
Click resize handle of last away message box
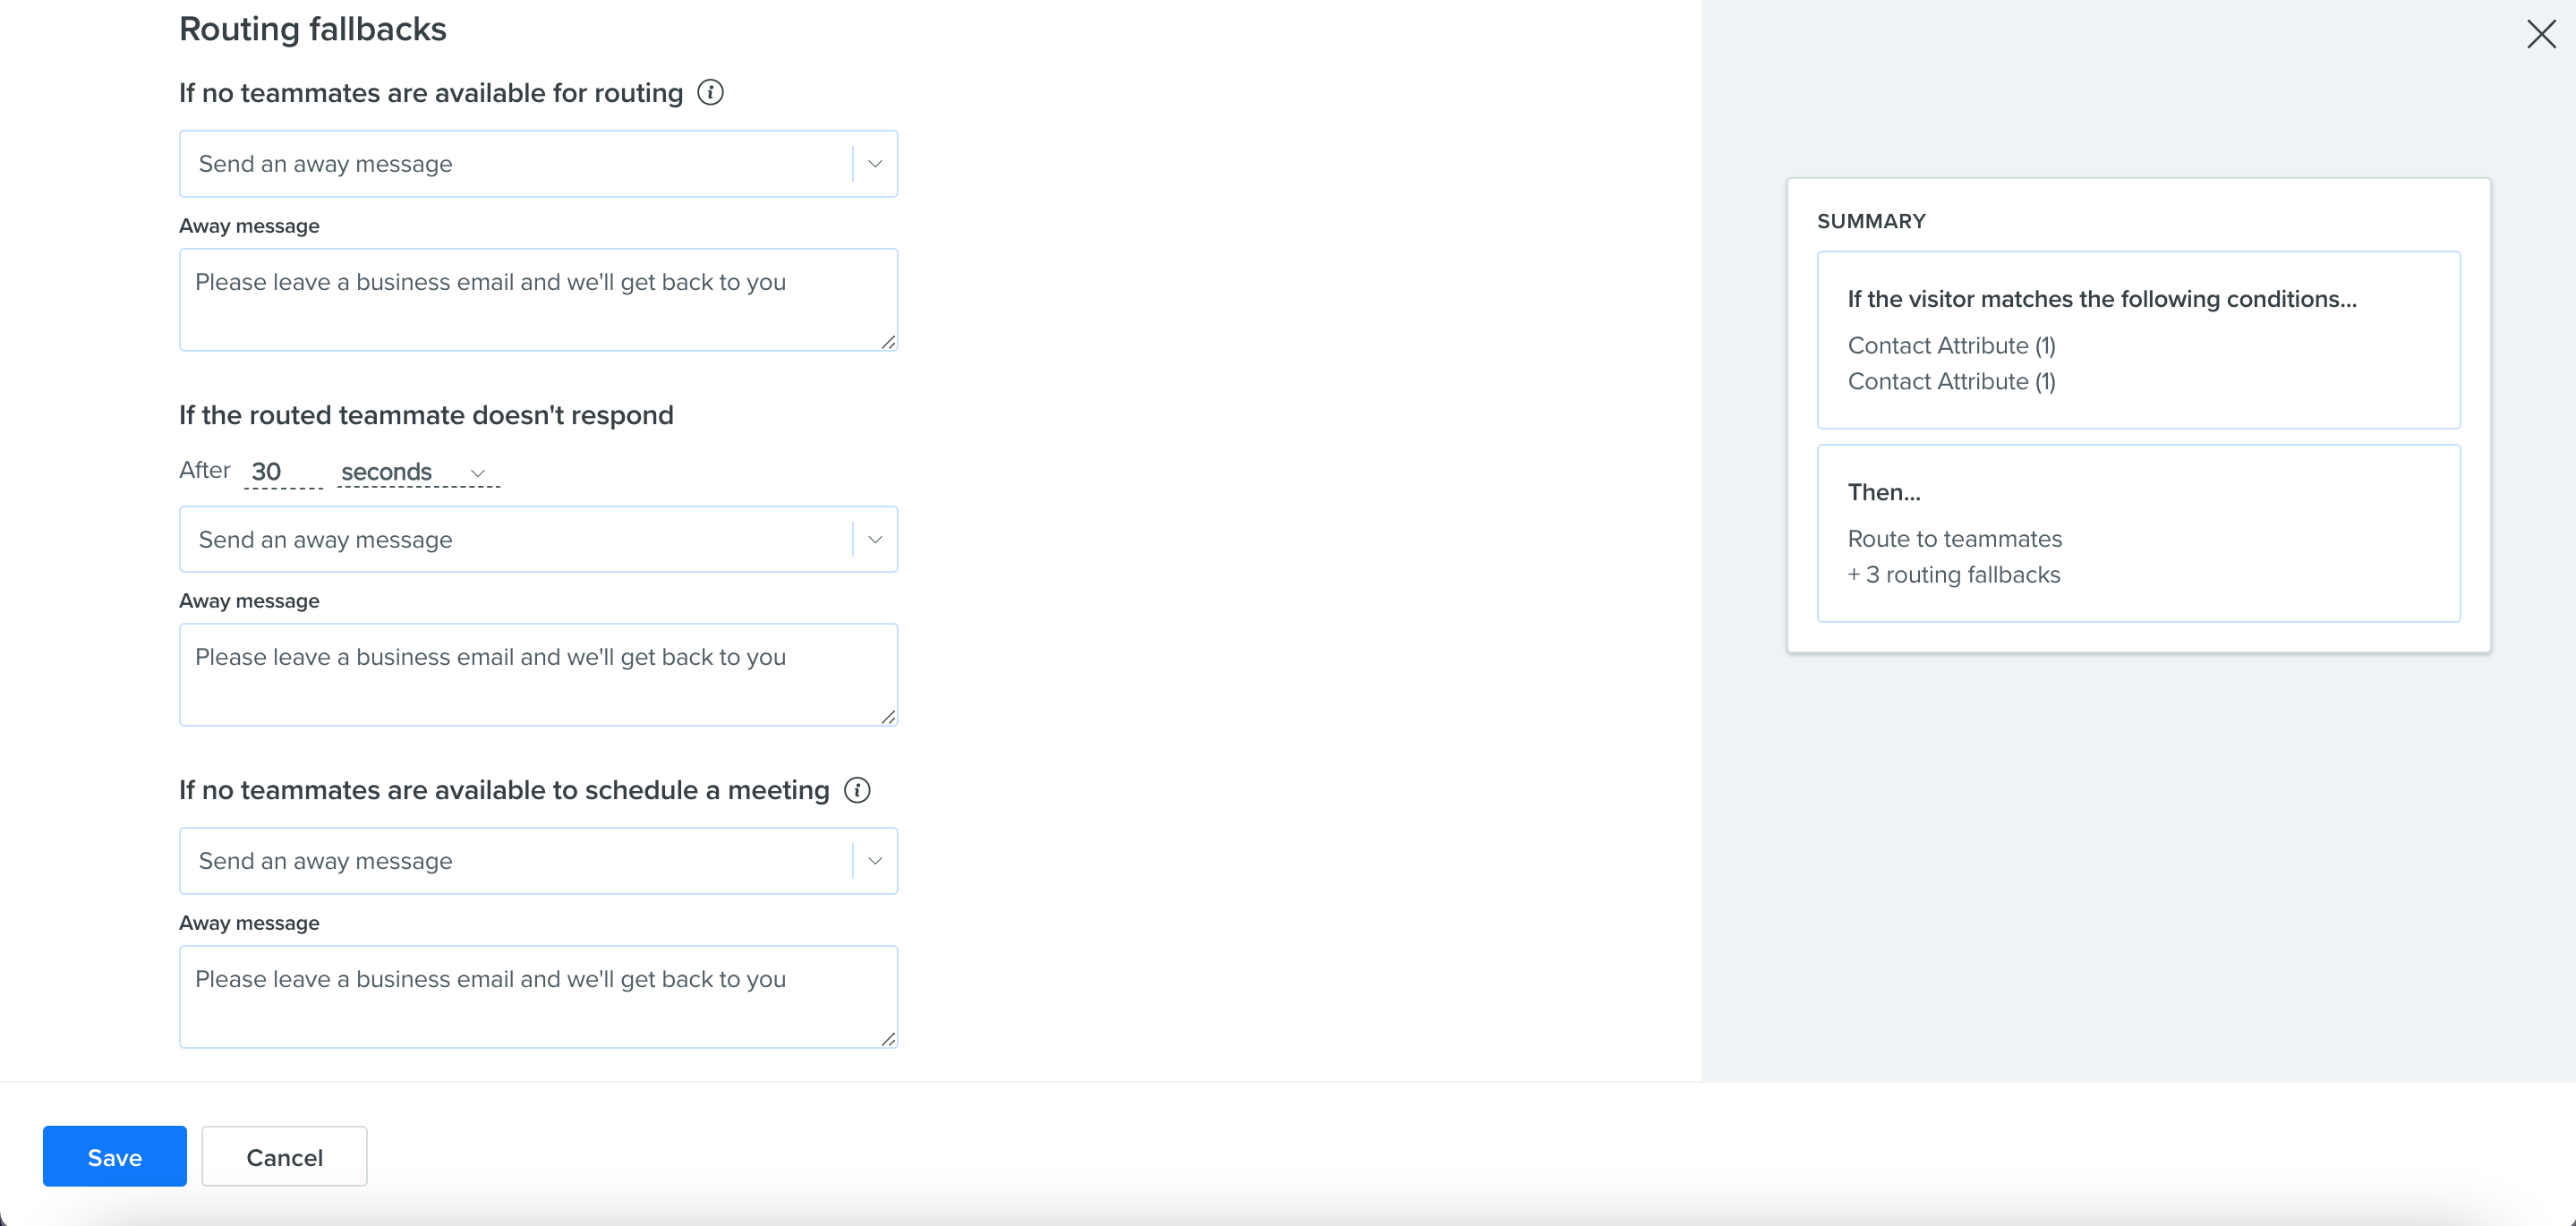click(x=888, y=1039)
